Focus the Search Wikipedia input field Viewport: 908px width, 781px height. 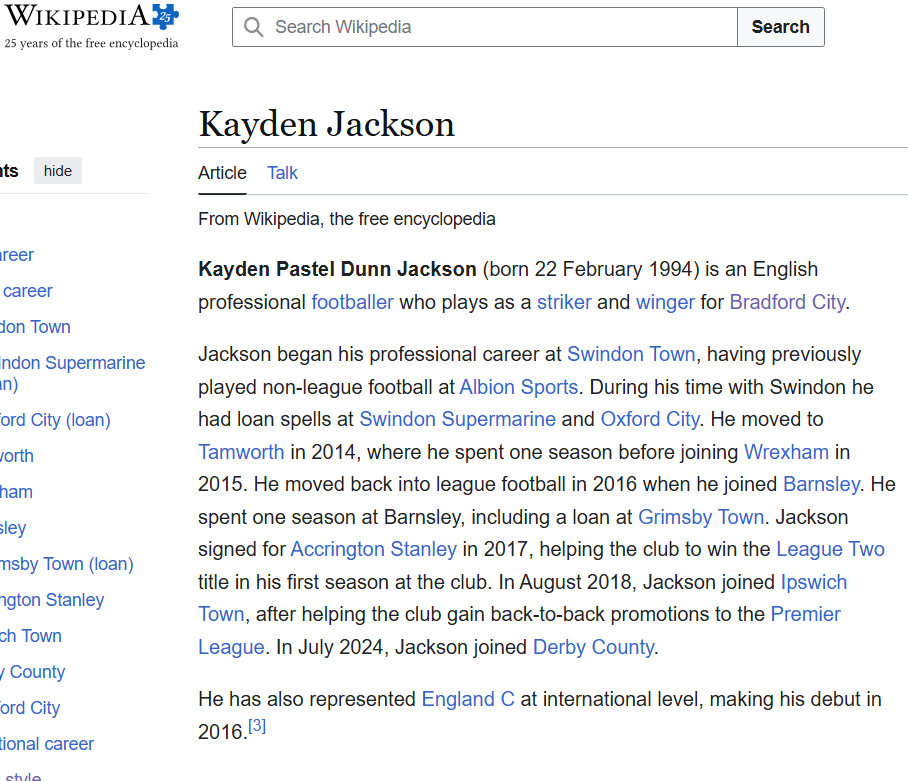(485, 27)
